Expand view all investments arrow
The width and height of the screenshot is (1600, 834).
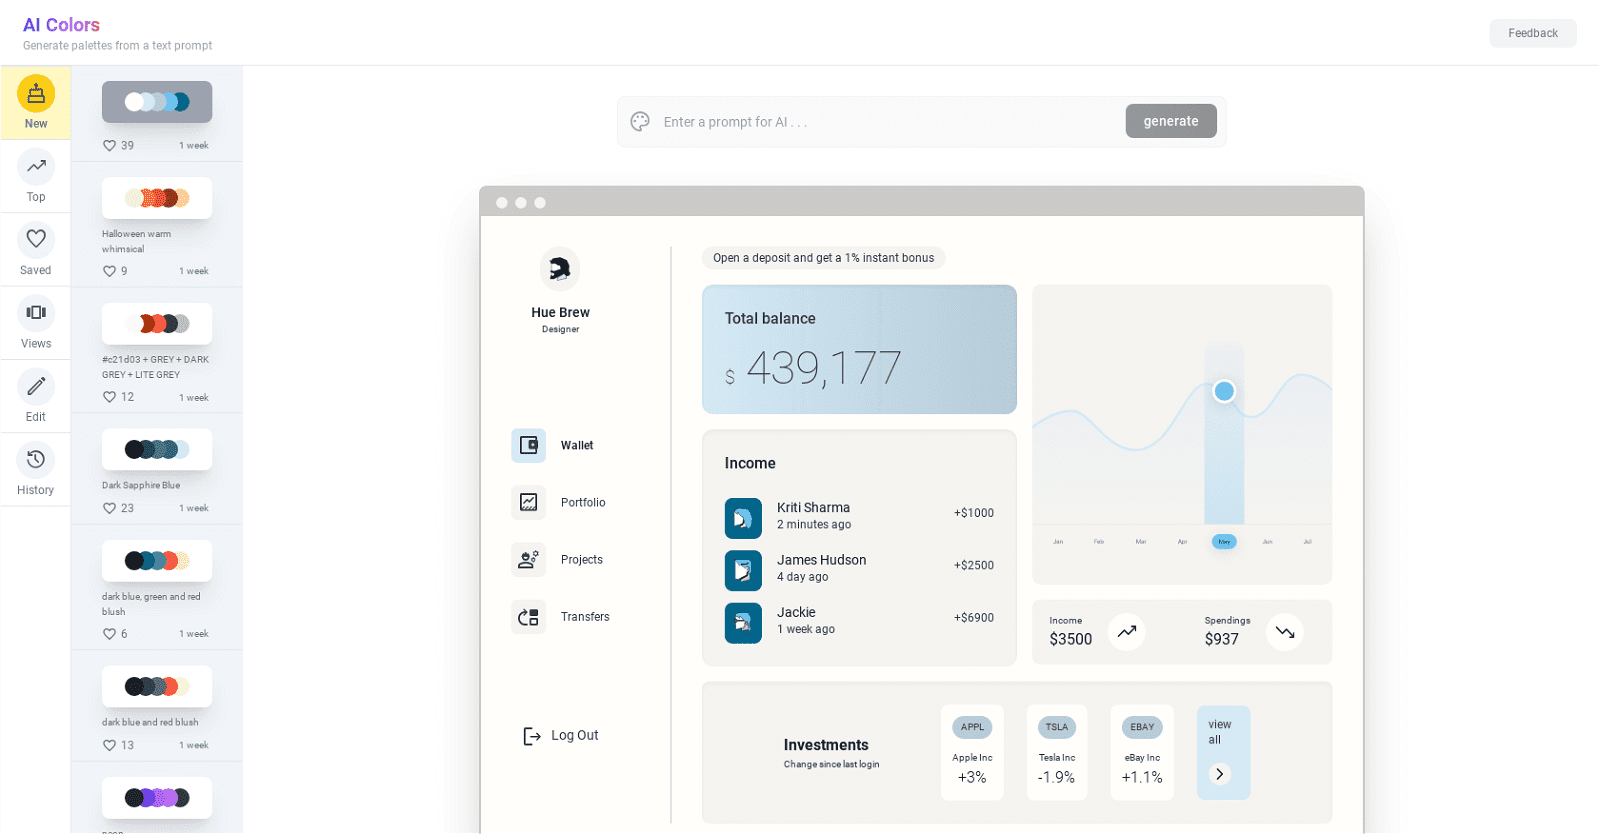(1220, 774)
